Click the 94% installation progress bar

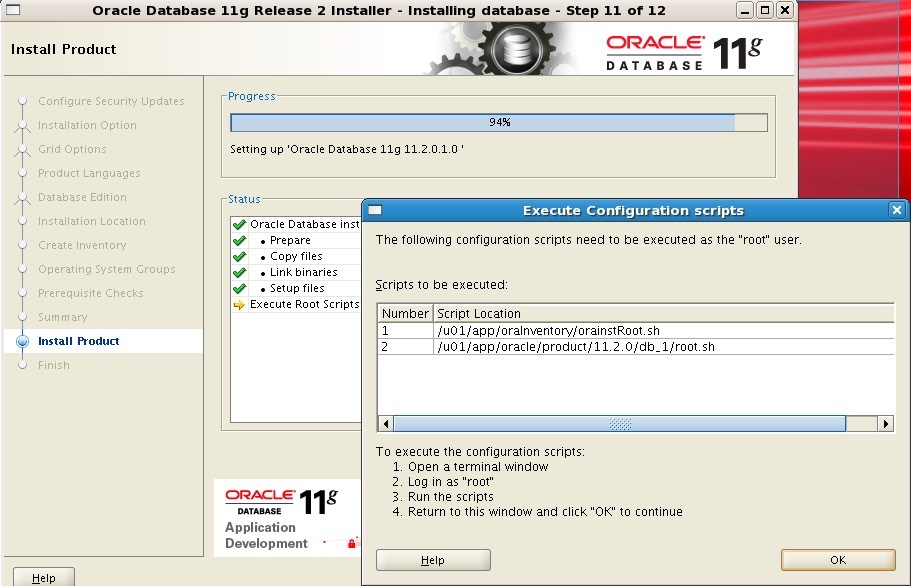(x=498, y=122)
